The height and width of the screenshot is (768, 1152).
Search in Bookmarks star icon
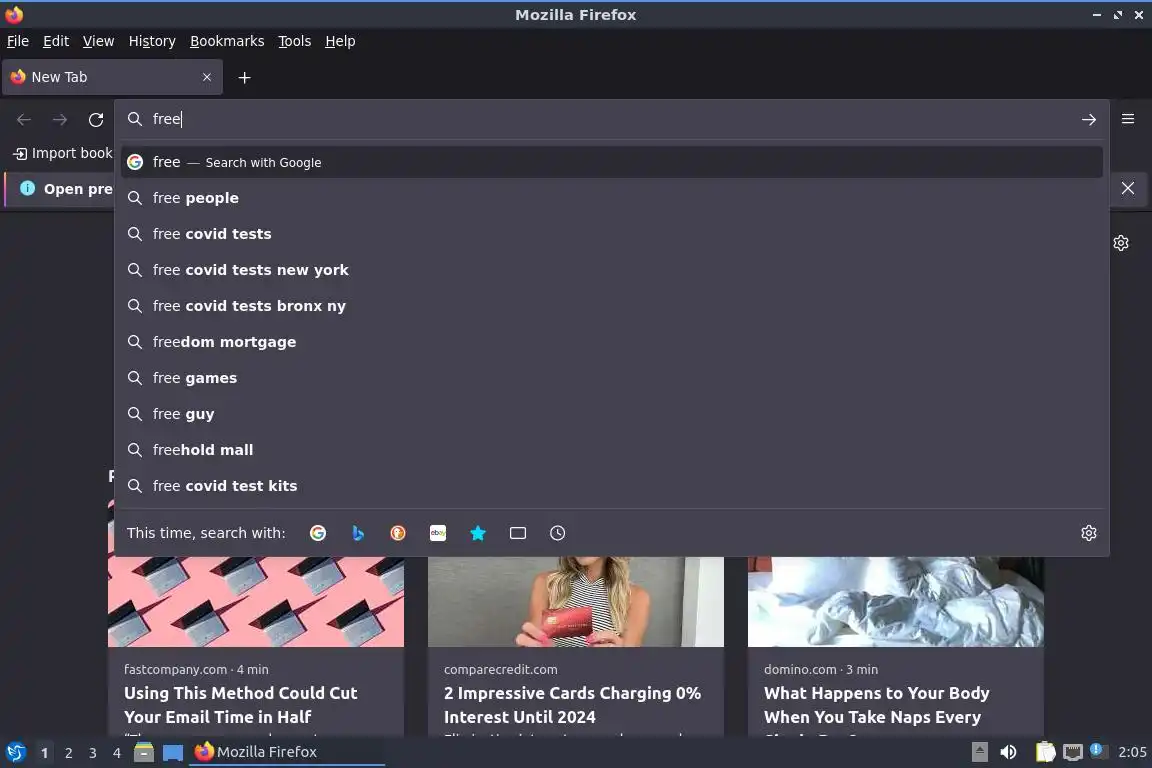coord(478,533)
